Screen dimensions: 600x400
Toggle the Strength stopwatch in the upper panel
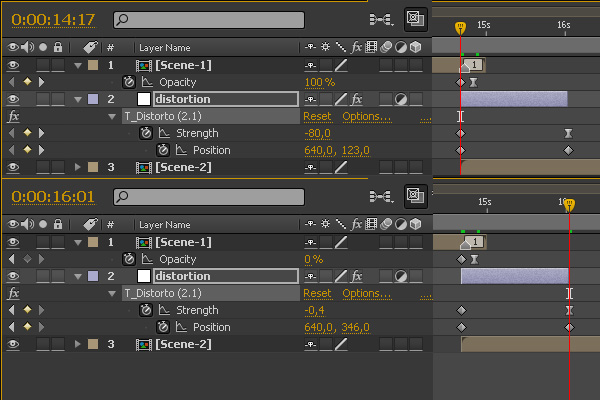[146, 133]
